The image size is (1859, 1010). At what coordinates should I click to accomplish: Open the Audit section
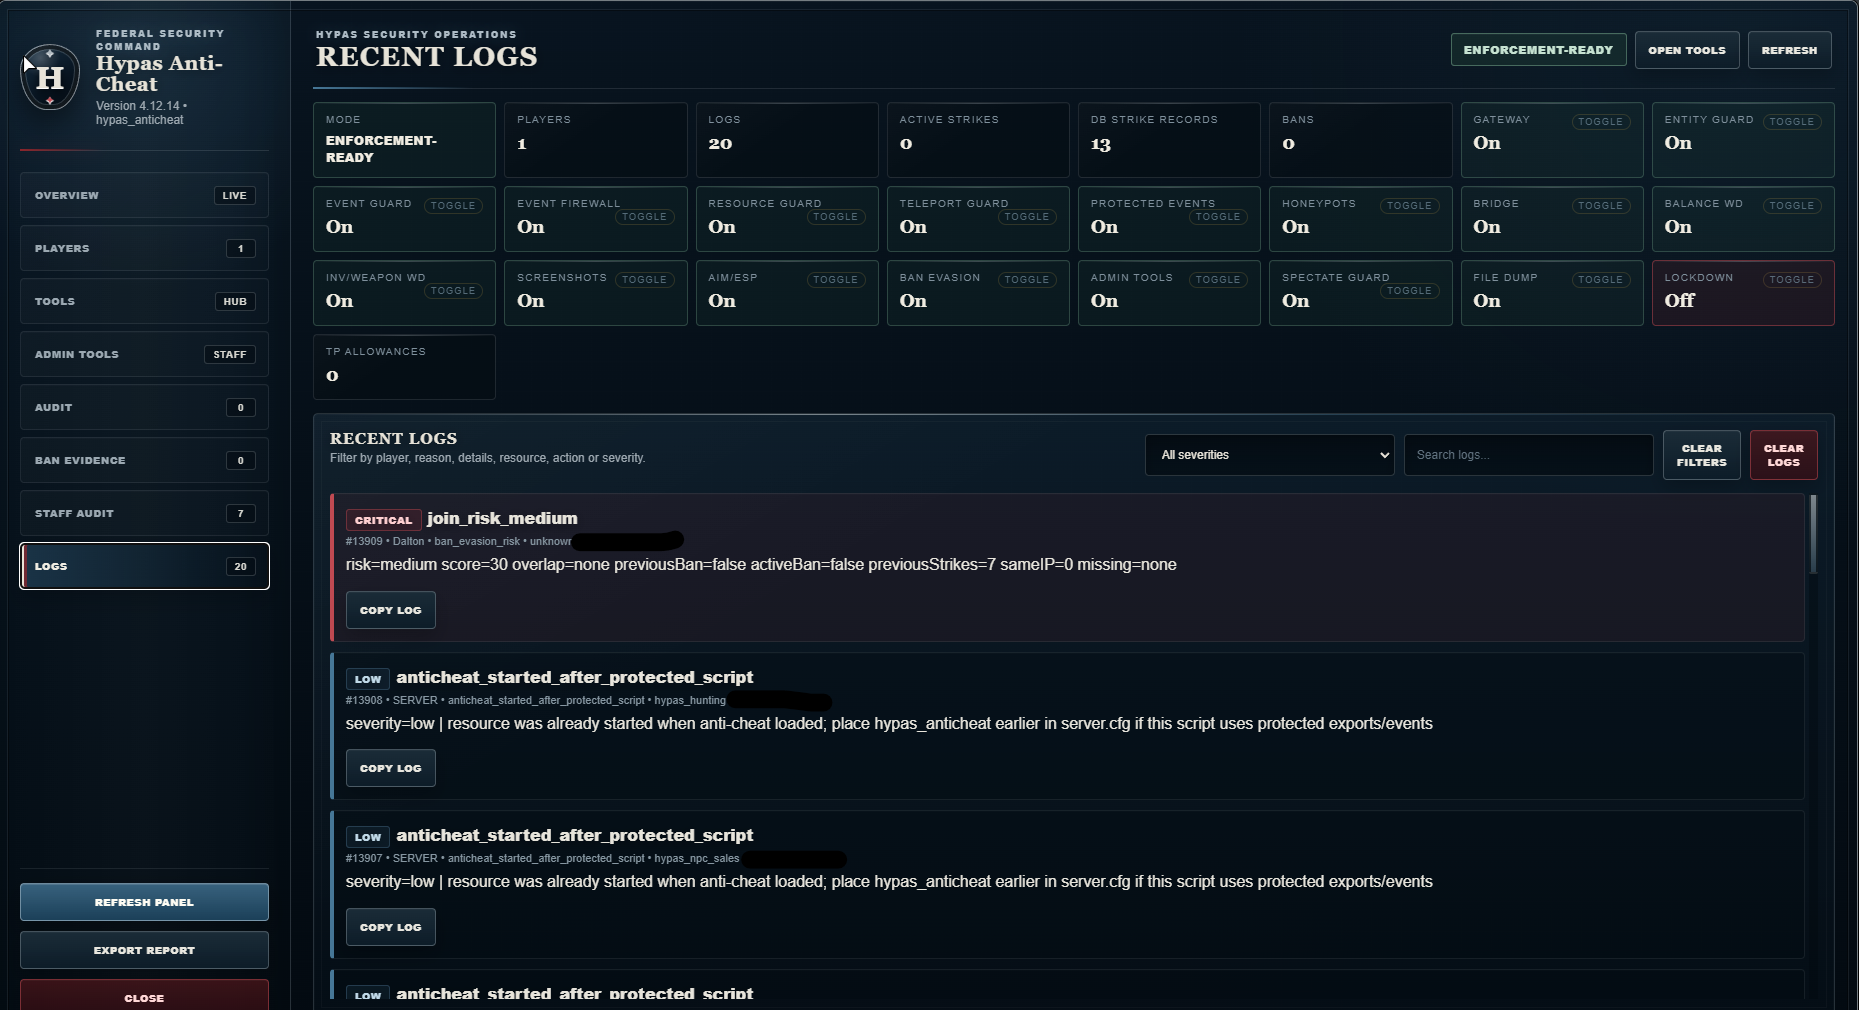[x=144, y=407]
